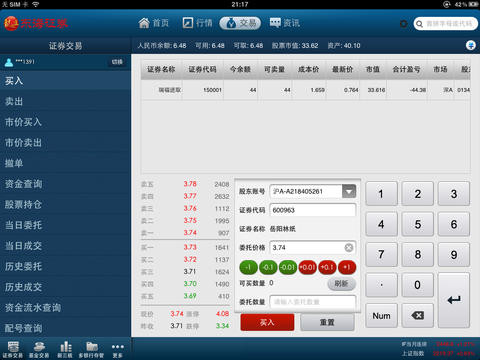Open 当日委托 today's orders
The image size is (480, 361).
tap(65, 225)
